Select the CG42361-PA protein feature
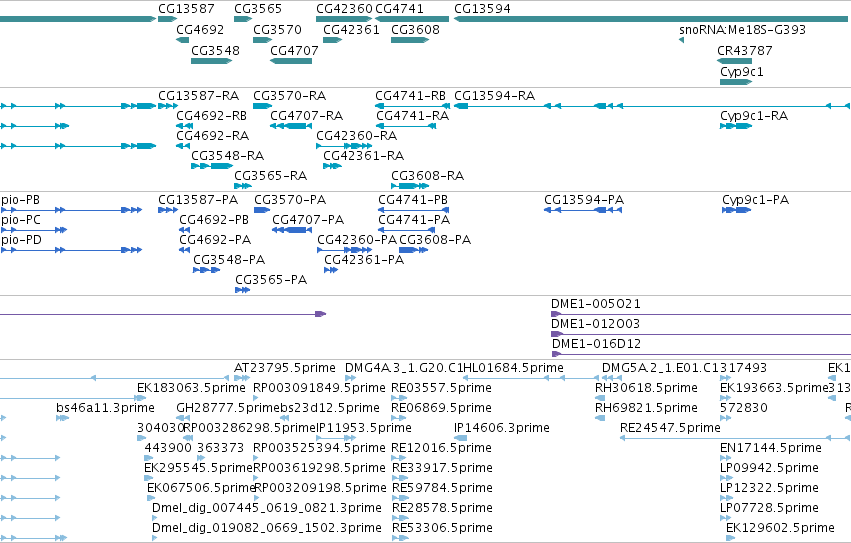This screenshot has width=851, height=543. 331,270
